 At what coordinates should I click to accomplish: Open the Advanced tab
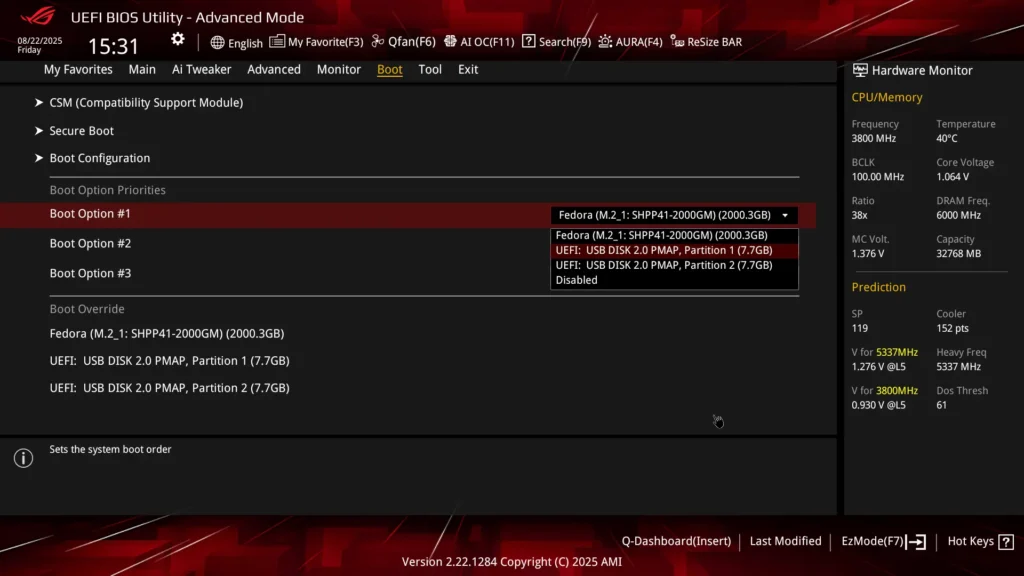pyautogui.click(x=274, y=69)
